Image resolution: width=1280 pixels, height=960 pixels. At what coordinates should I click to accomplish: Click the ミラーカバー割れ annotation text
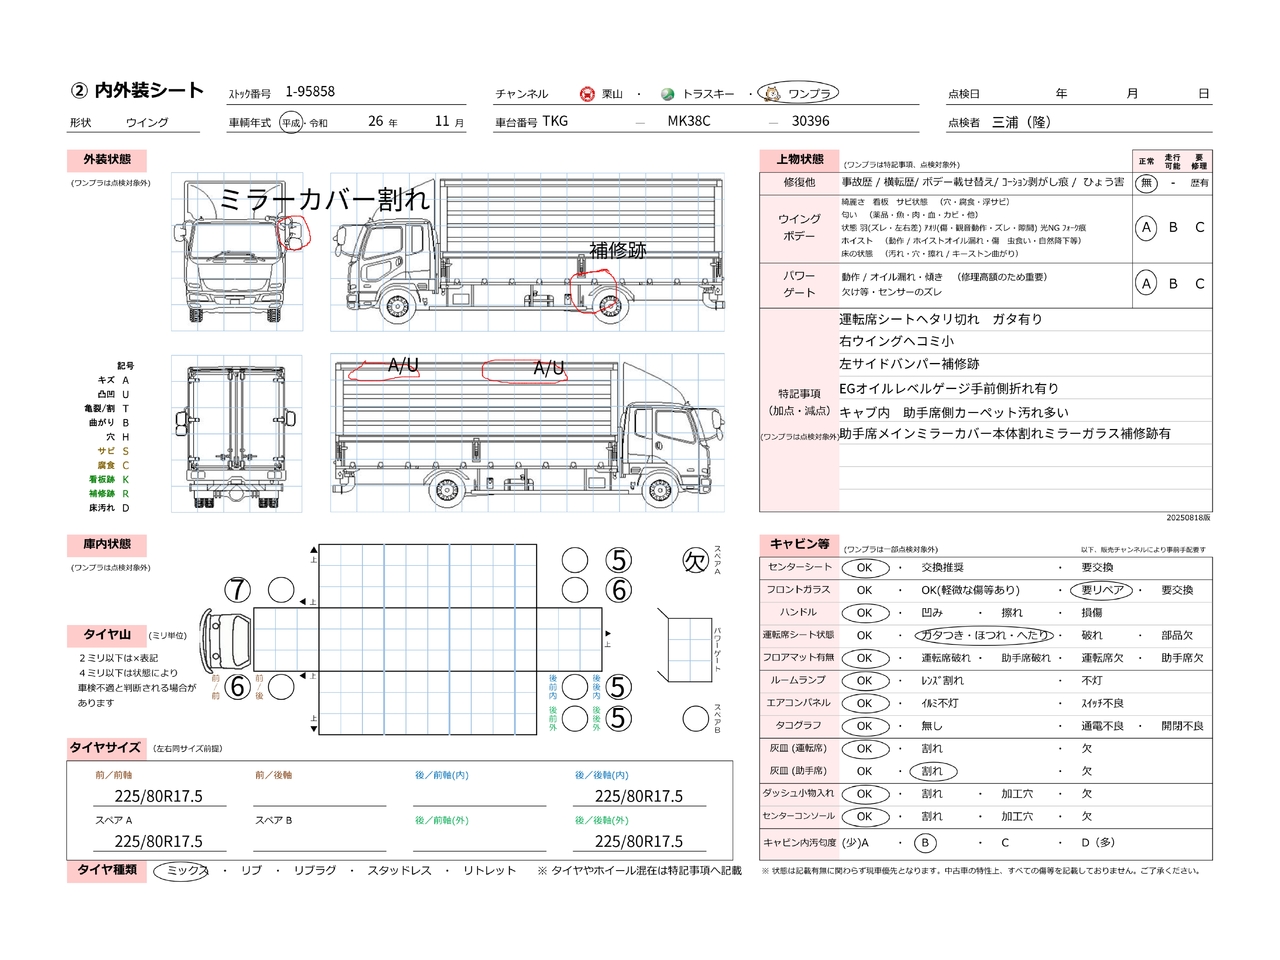(323, 200)
